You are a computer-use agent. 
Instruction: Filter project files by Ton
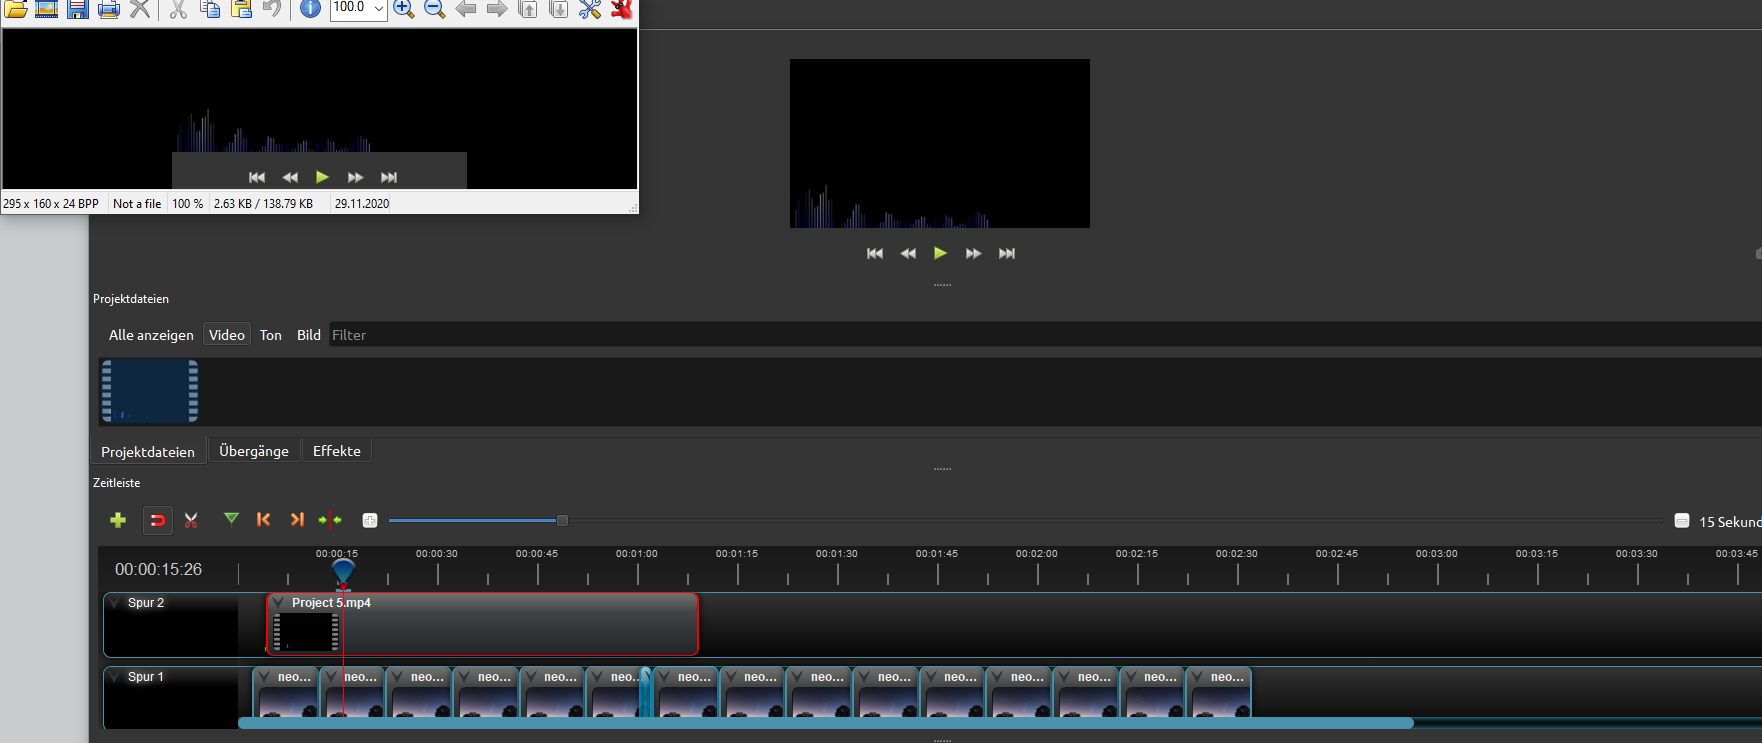coord(271,335)
